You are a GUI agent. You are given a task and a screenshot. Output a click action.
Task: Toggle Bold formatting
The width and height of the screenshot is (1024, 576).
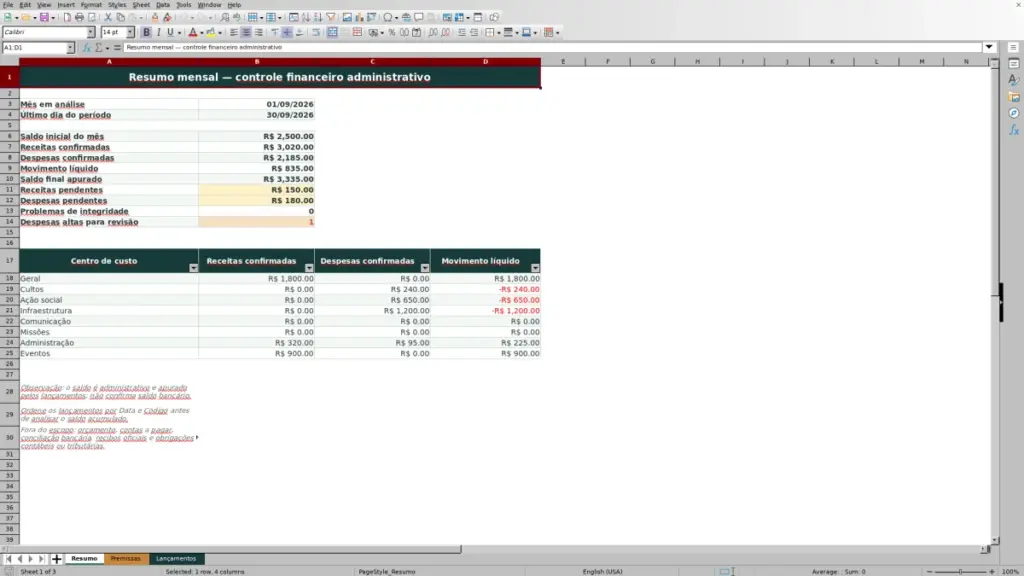146,33
